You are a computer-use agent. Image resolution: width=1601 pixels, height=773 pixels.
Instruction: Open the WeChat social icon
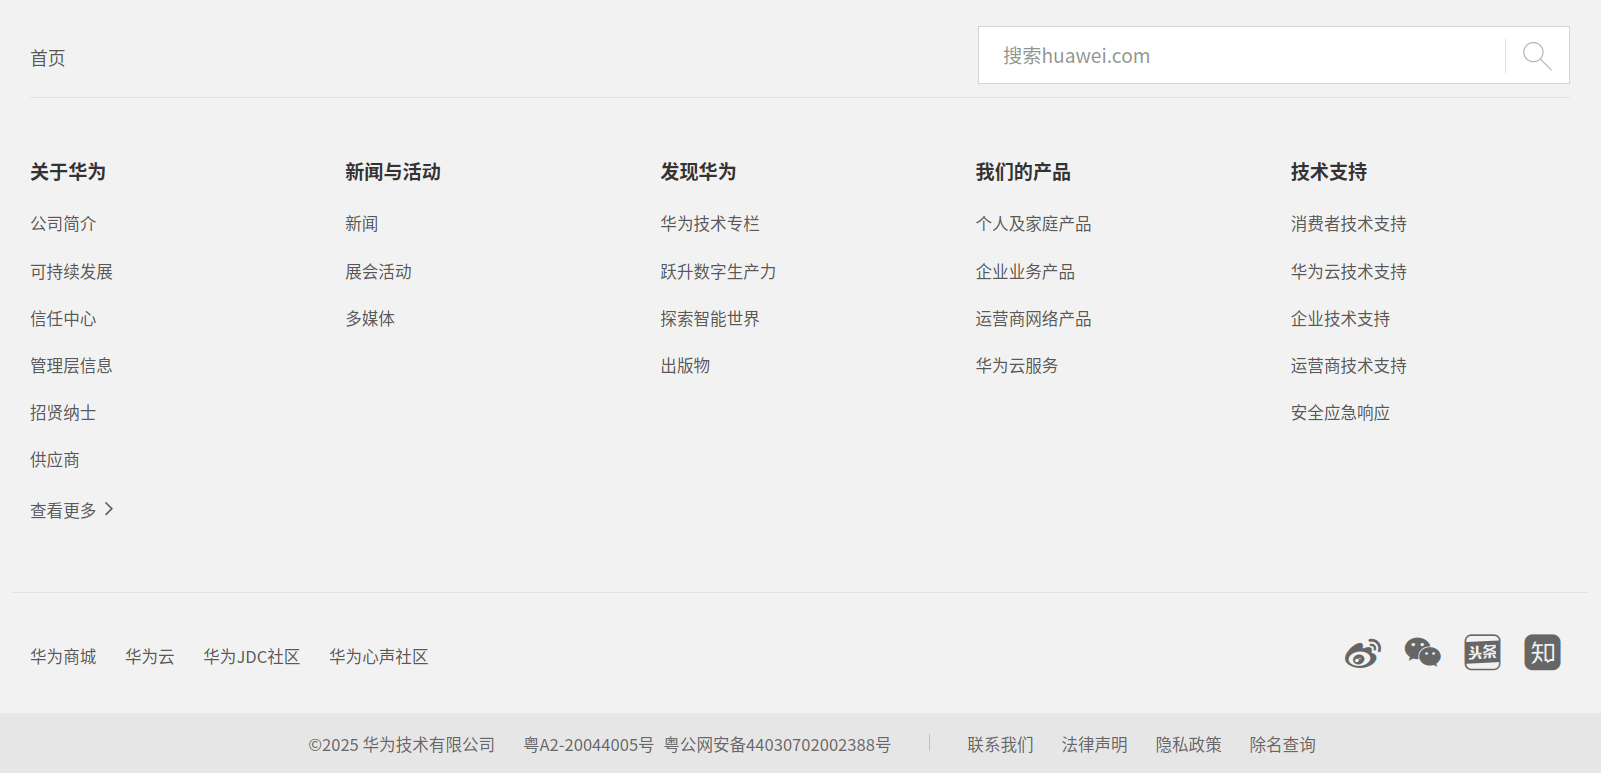point(1422,653)
